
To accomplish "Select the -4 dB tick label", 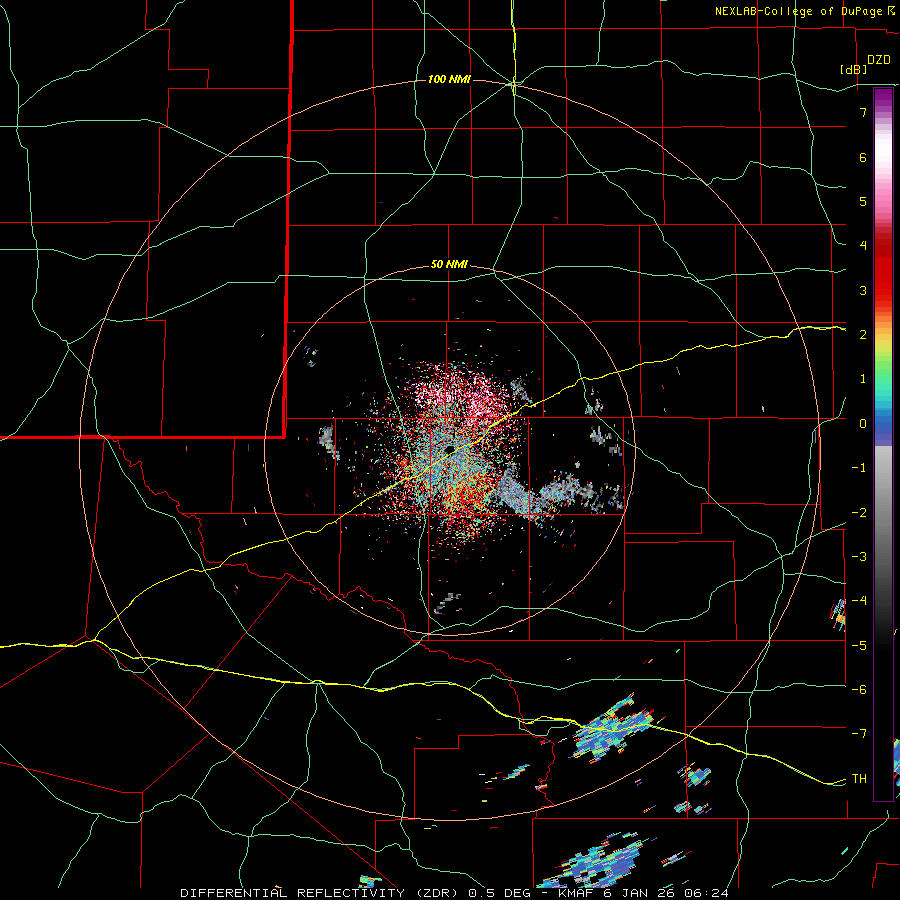I will (x=859, y=601).
